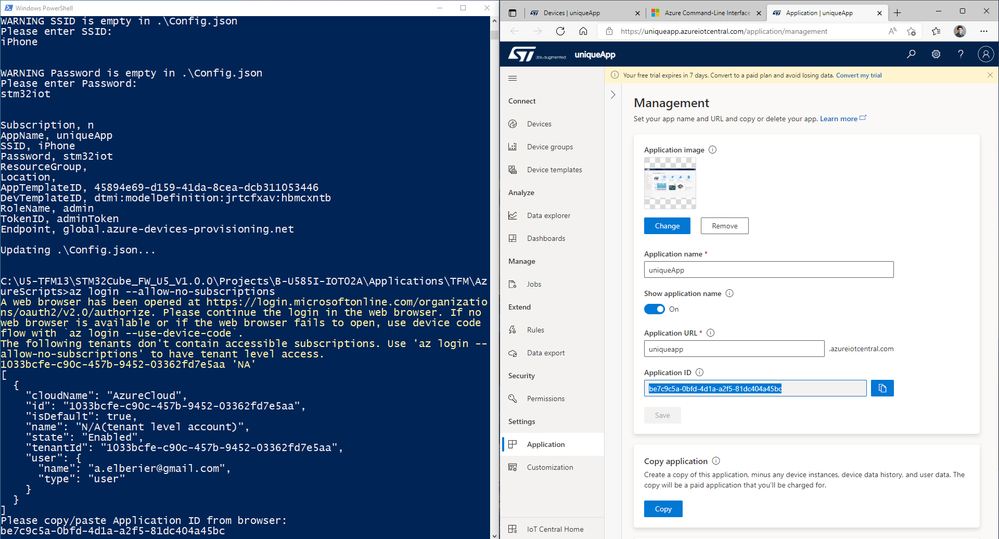Click pasted ID be7c9c5a line in PowerShell
The width and height of the screenshot is (999, 539).
coord(113,531)
